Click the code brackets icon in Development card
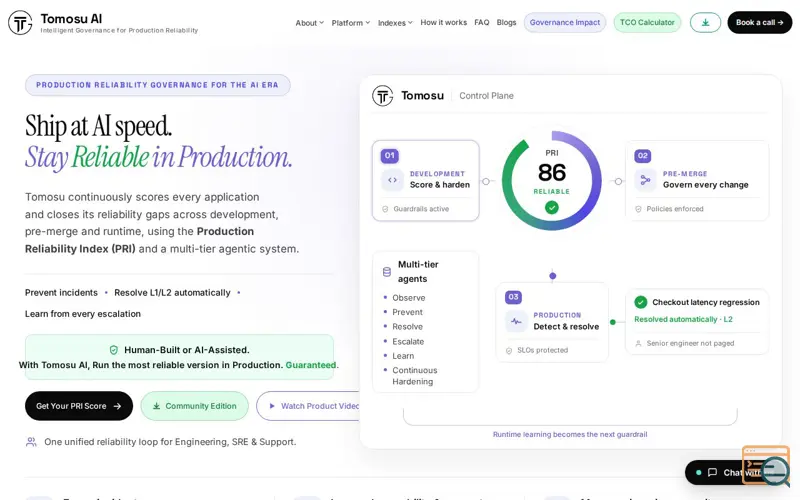This screenshot has width=800, height=500. point(392,180)
